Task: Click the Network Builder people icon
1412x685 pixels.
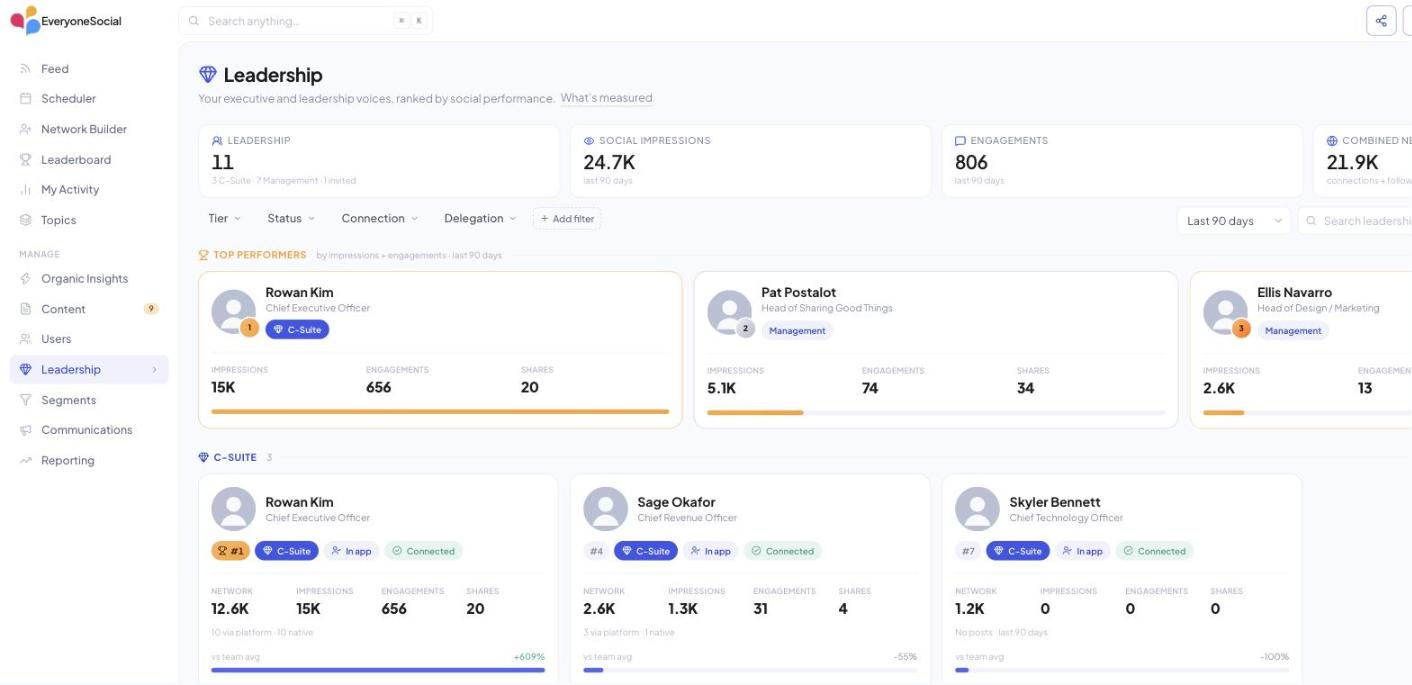Action: click(x=26, y=129)
